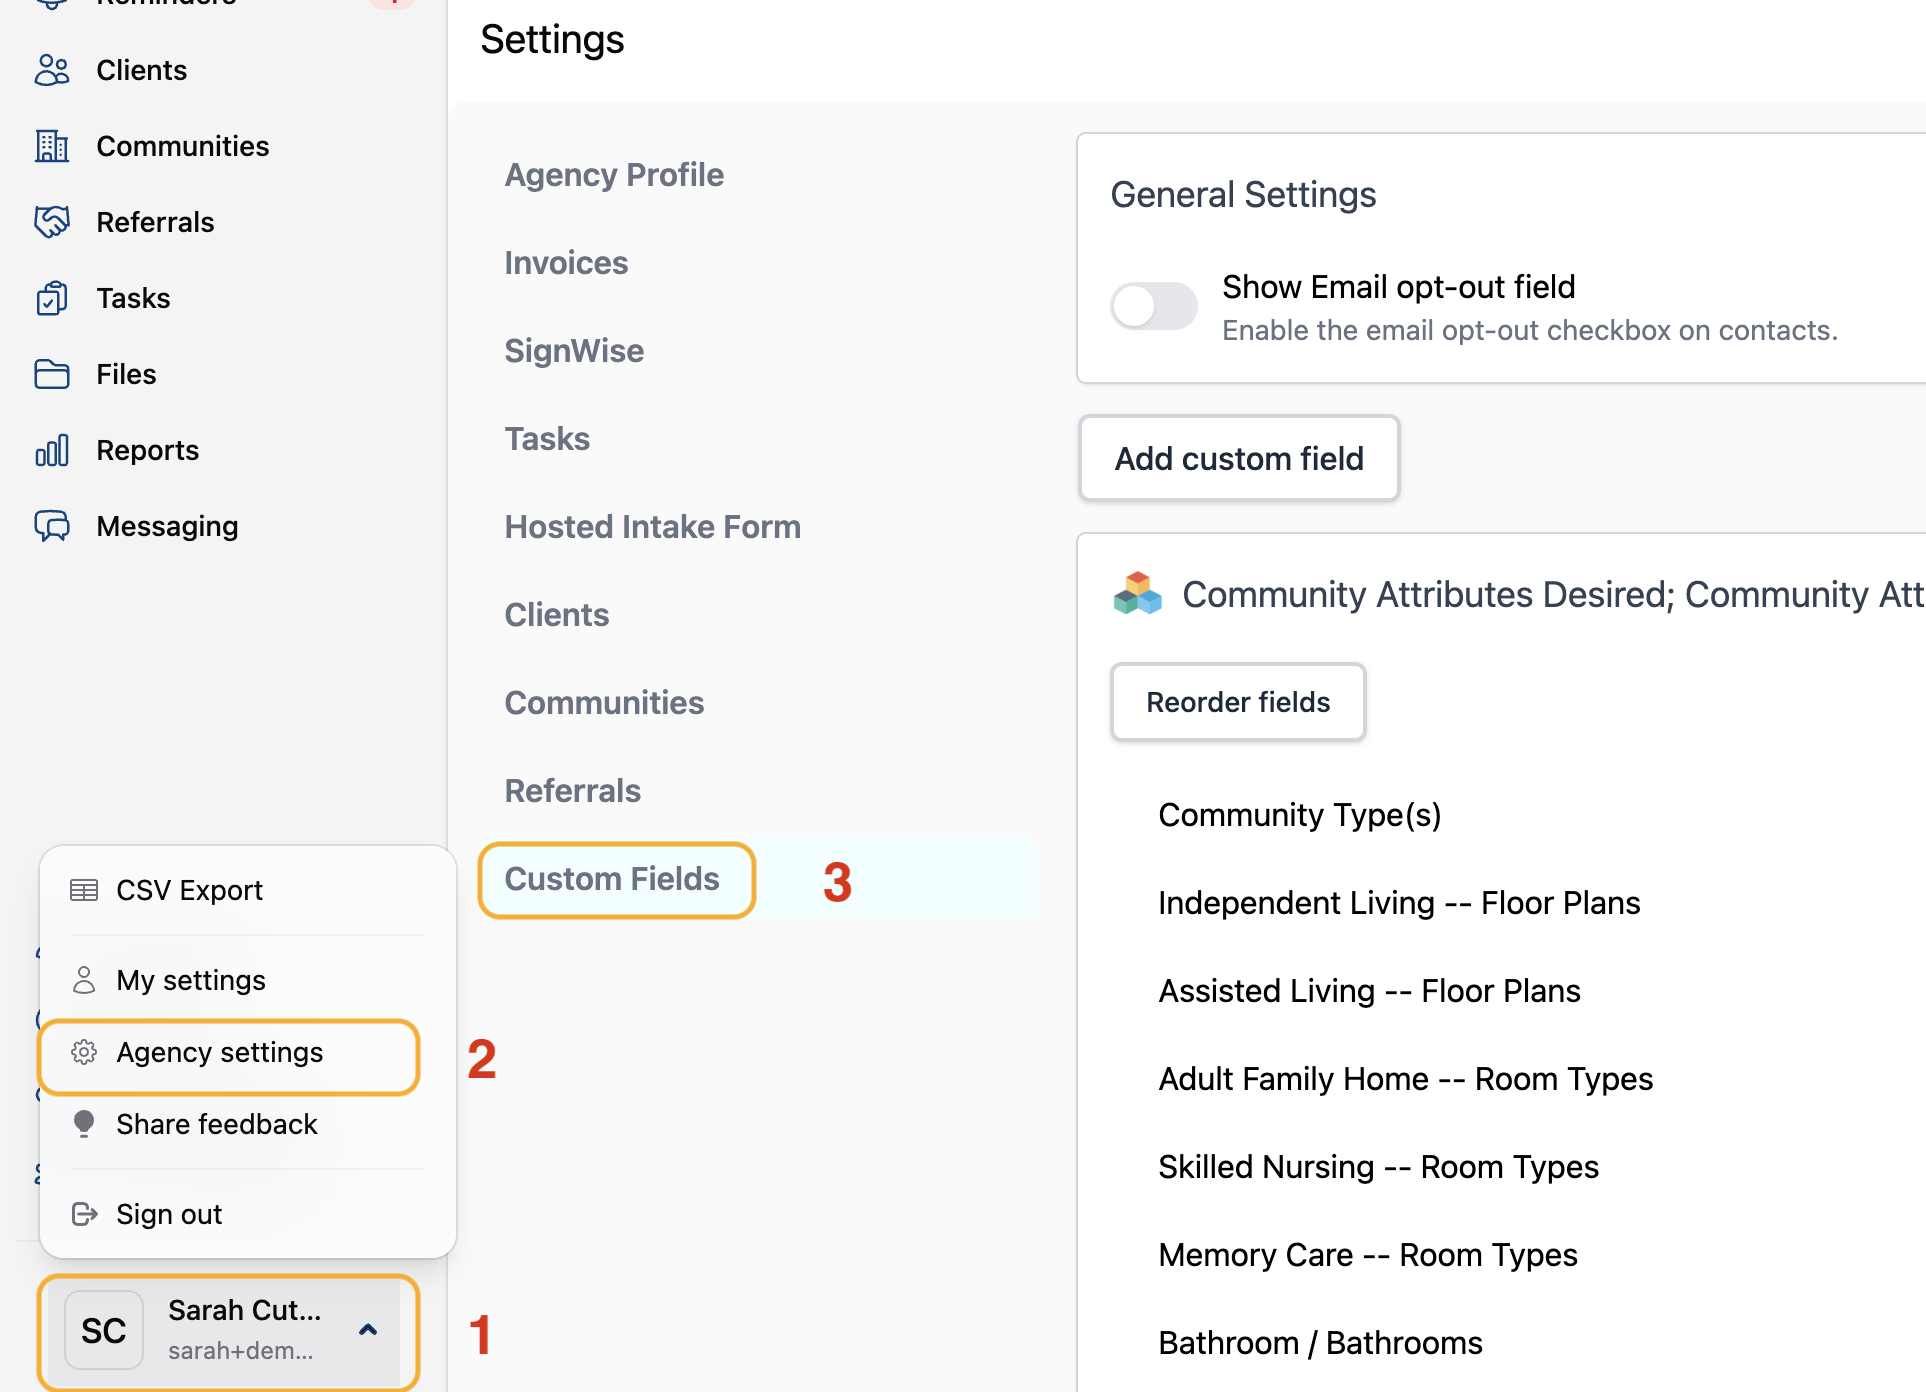Click the Tasks clipboard icon
This screenshot has height=1392, width=1926.
(x=52, y=298)
